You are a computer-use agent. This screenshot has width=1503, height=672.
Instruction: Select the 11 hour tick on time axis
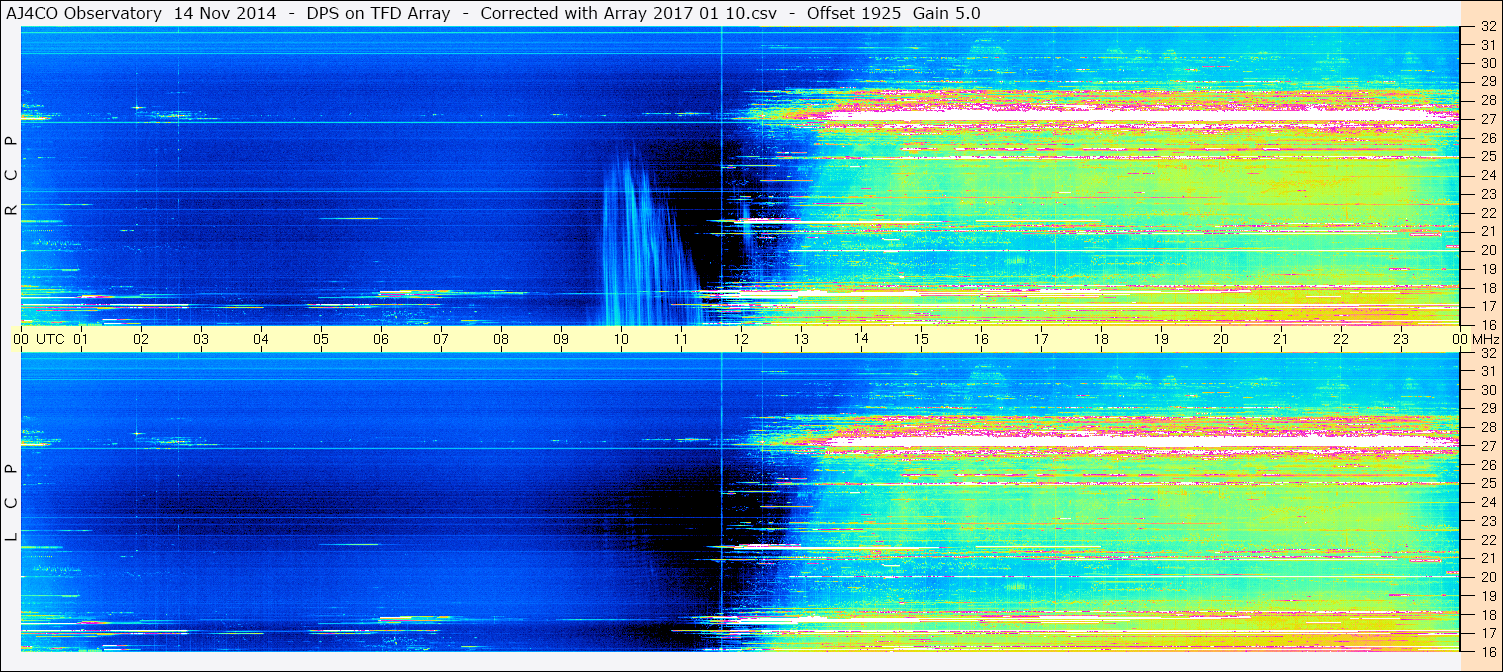click(681, 339)
